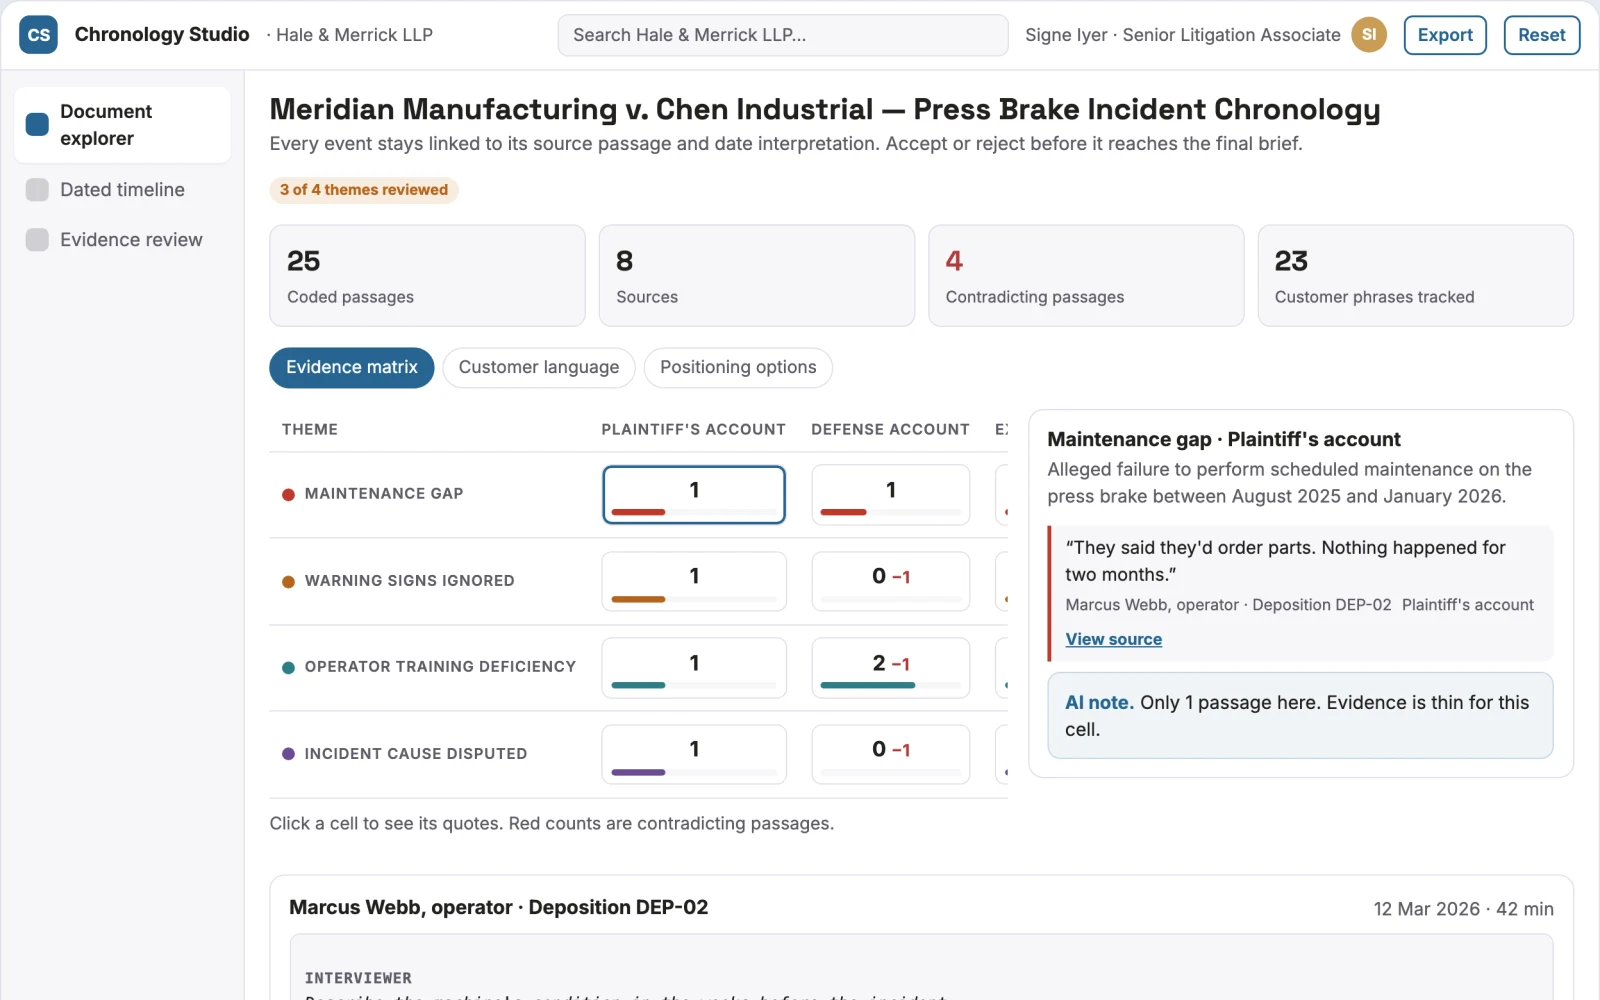Switch to Evidence matrix tab

click(x=352, y=368)
